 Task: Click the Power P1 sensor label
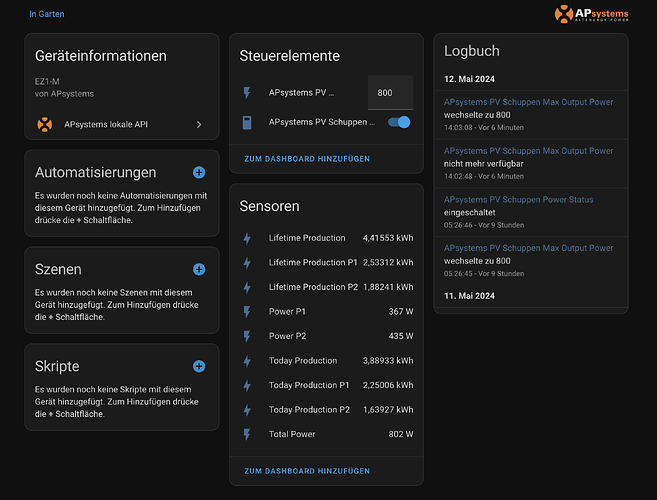tap(287, 311)
